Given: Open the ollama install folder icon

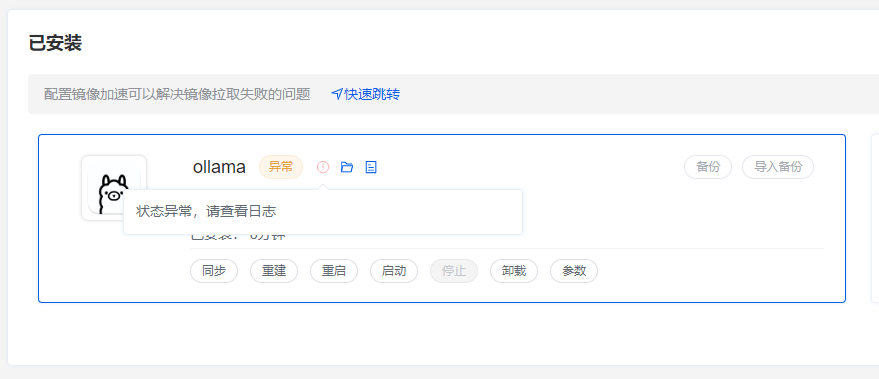Looking at the screenshot, I should (347, 167).
